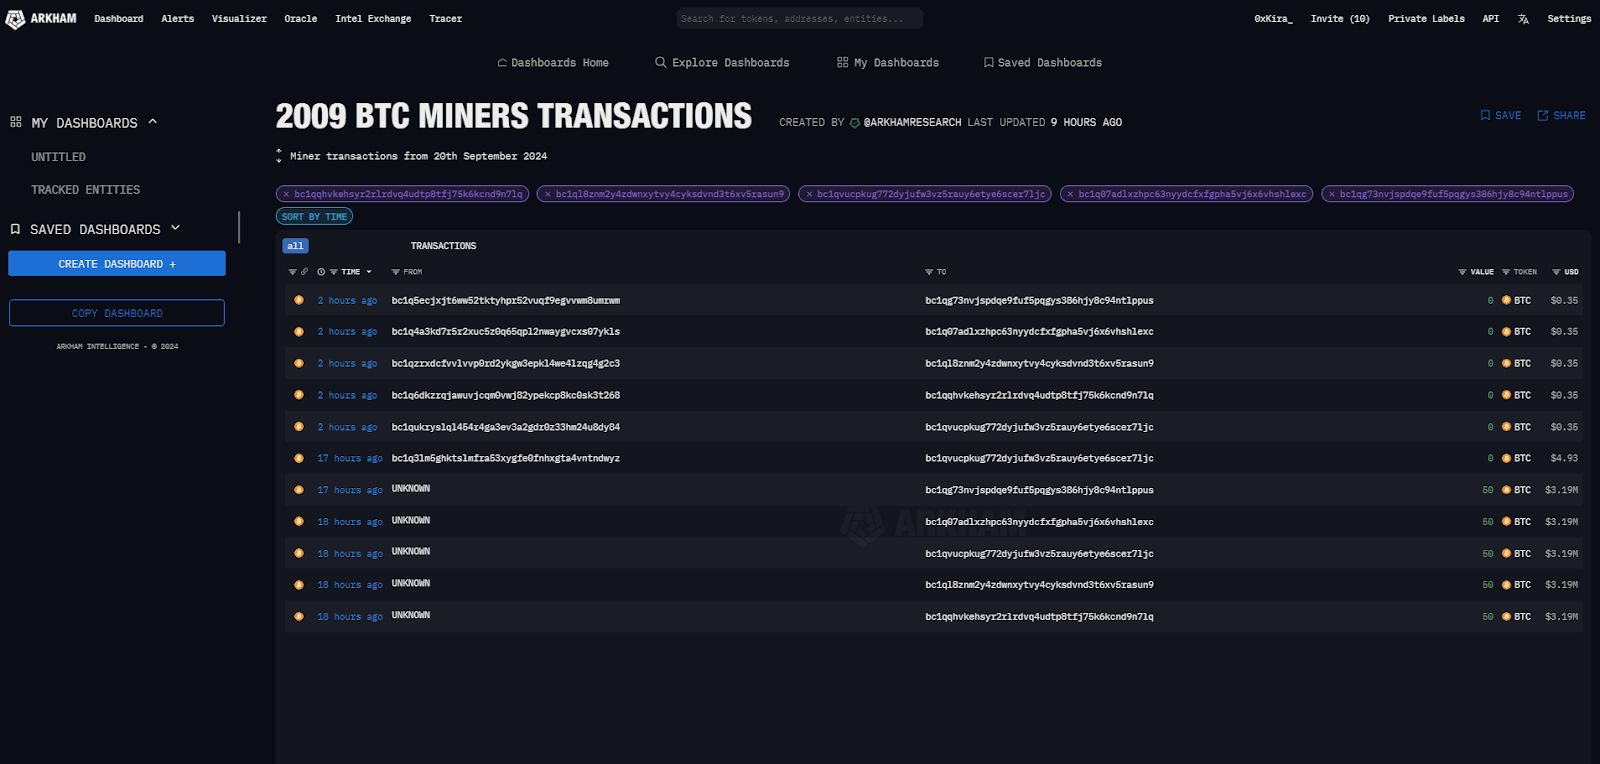Filter the USD column using its funnel icon
This screenshot has width=1600, height=764.
(x=1556, y=272)
